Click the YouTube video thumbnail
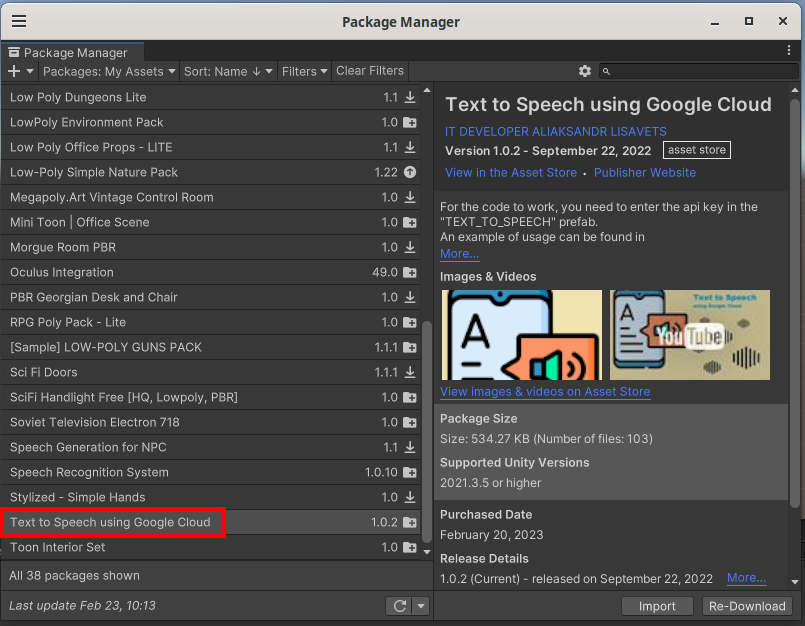The height and width of the screenshot is (626, 805). pyautogui.click(x=690, y=335)
